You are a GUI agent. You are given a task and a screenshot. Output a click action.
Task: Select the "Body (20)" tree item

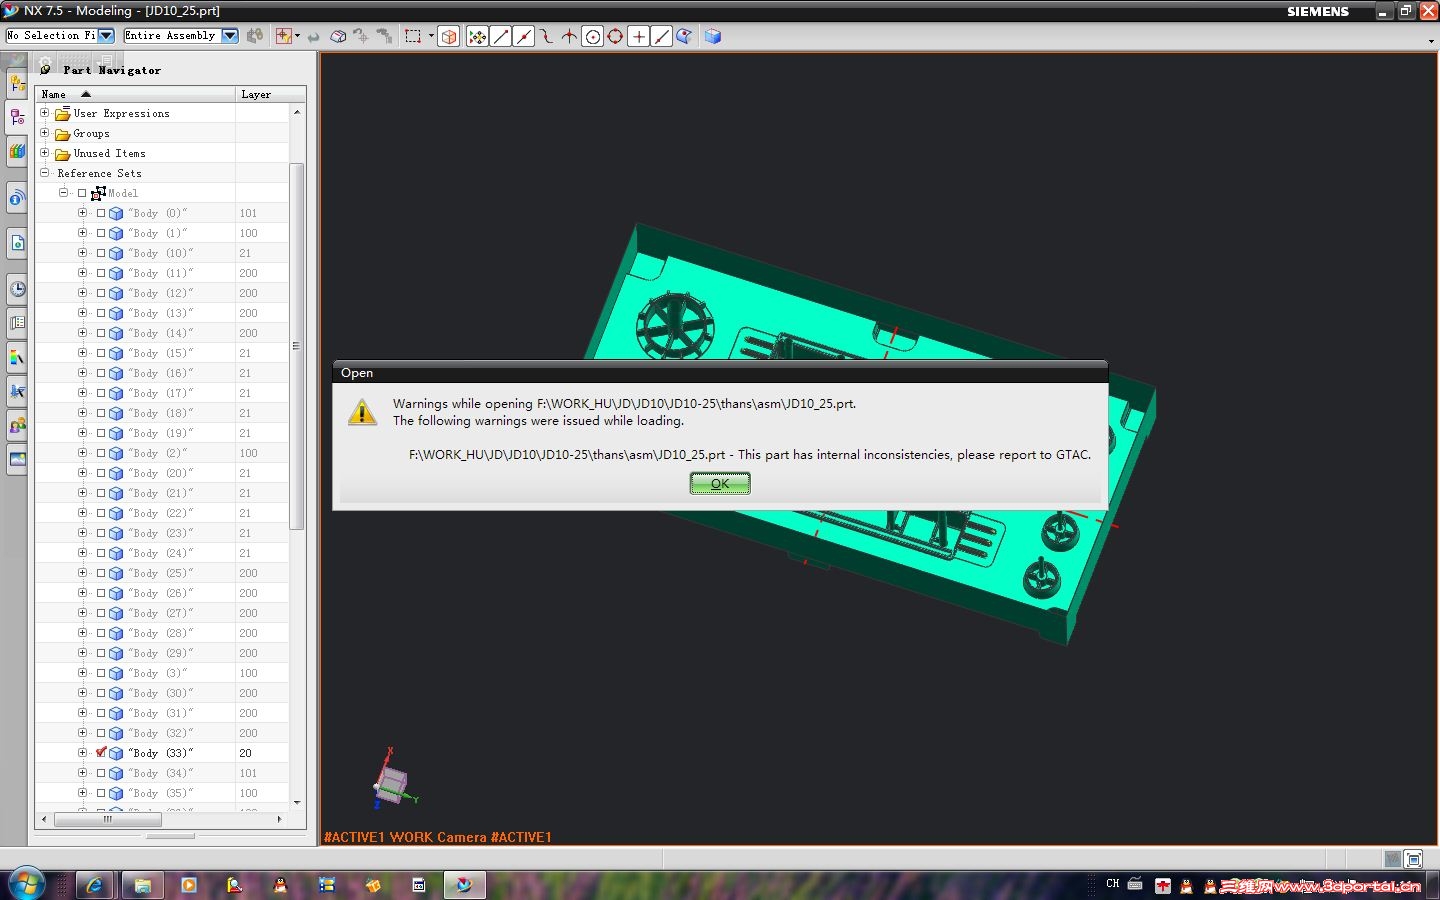[x=160, y=473]
